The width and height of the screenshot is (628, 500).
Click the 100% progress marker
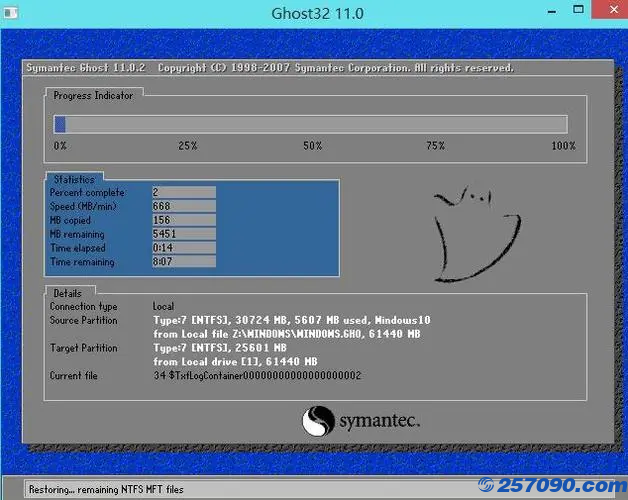(x=563, y=146)
